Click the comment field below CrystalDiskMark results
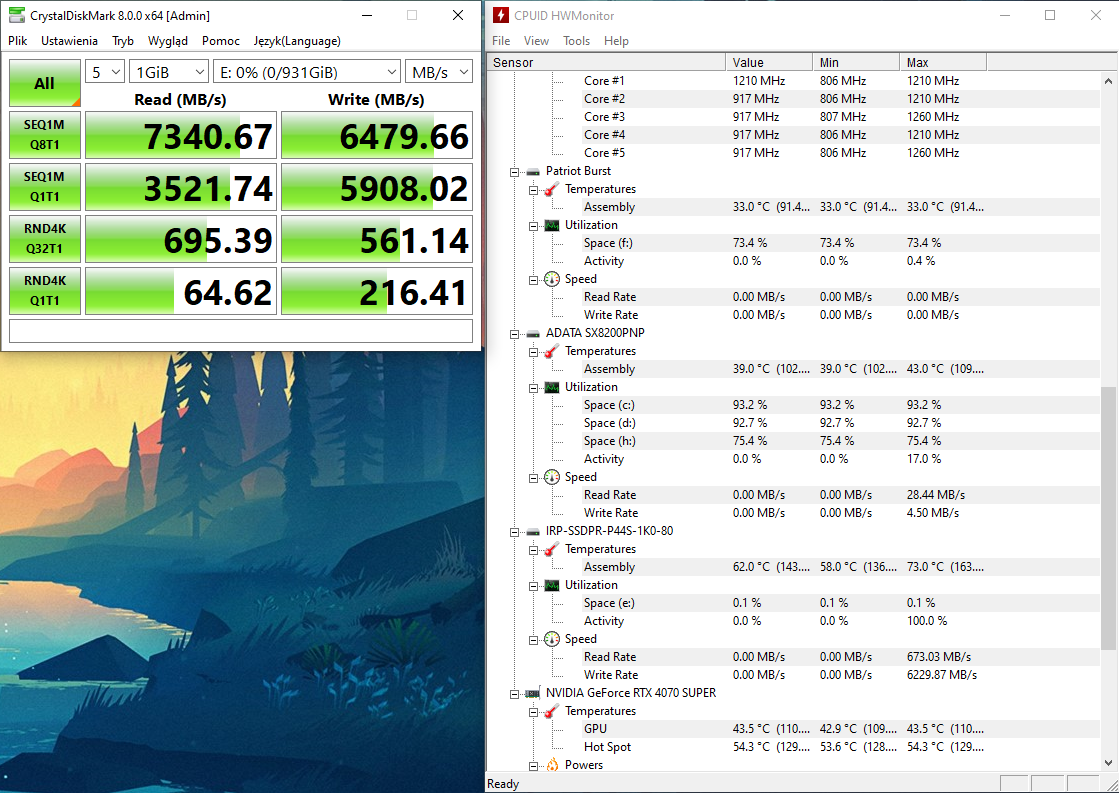This screenshot has height=793, width=1119. click(240, 331)
